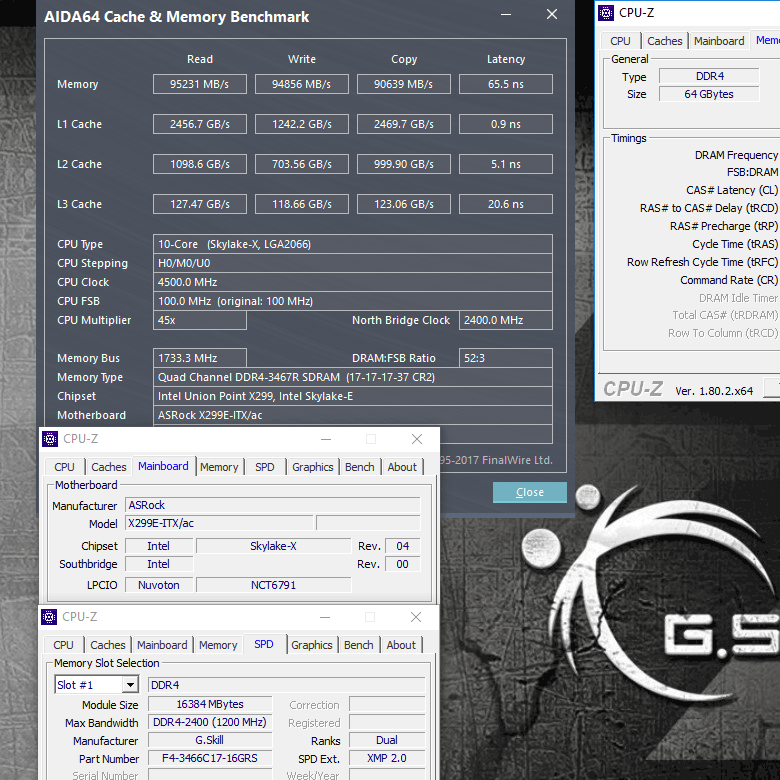The image size is (780, 780).
Task: Open the Memory tab in the Mainboard window
Action: click(219, 467)
